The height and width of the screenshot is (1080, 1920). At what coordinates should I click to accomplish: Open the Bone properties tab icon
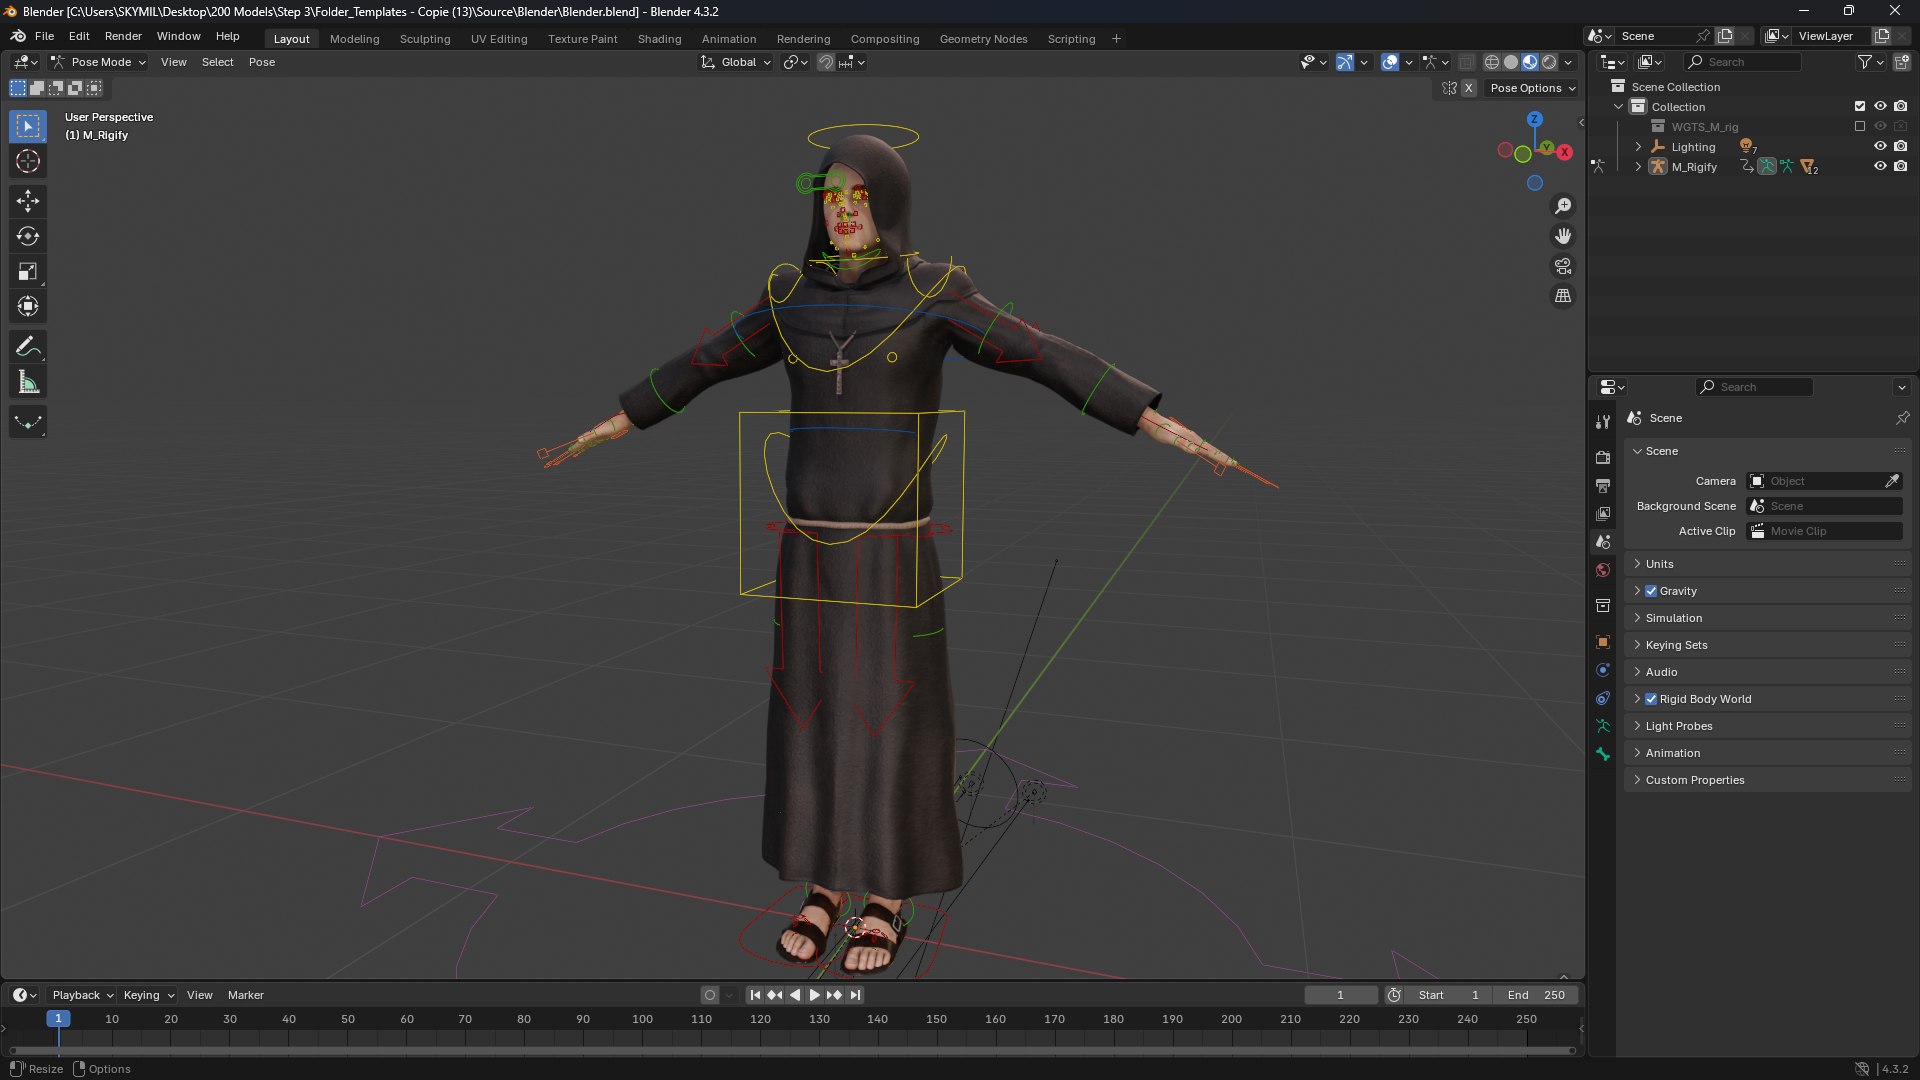pos(1603,754)
